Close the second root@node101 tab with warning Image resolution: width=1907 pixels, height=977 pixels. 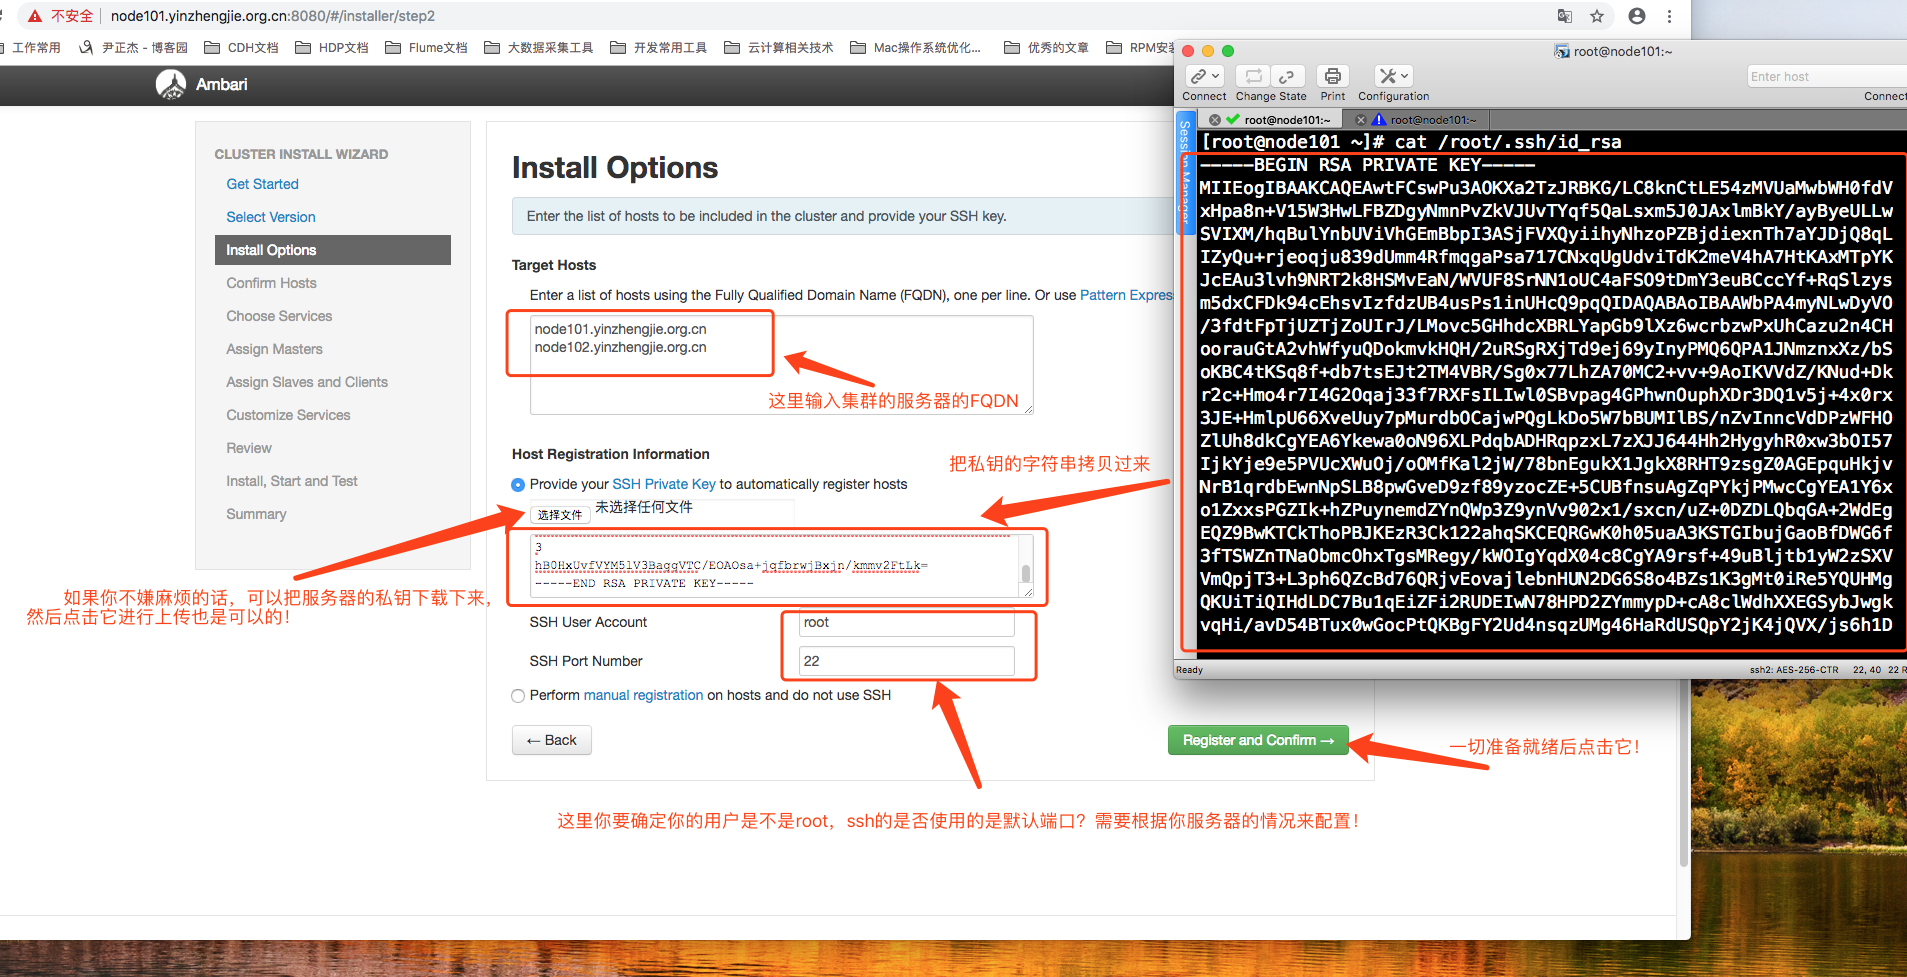tap(1360, 120)
